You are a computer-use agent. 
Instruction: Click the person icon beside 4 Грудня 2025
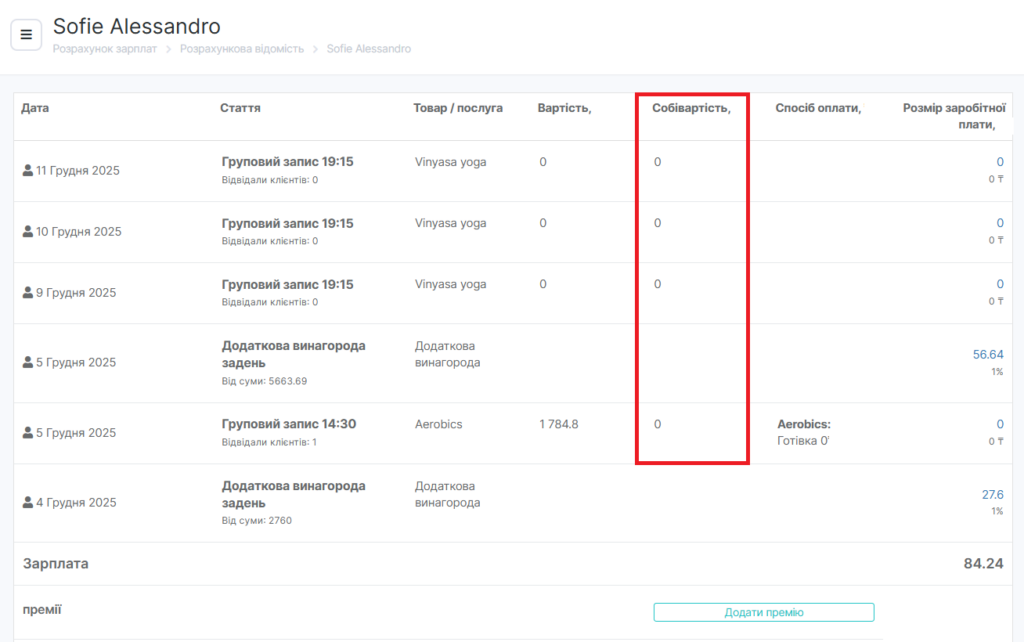point(28,502)
